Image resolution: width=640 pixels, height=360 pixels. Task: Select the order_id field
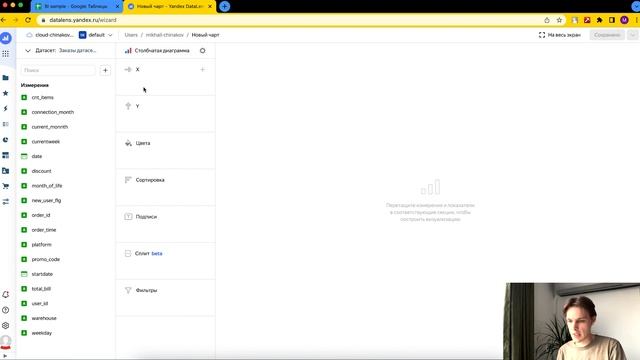41,215
